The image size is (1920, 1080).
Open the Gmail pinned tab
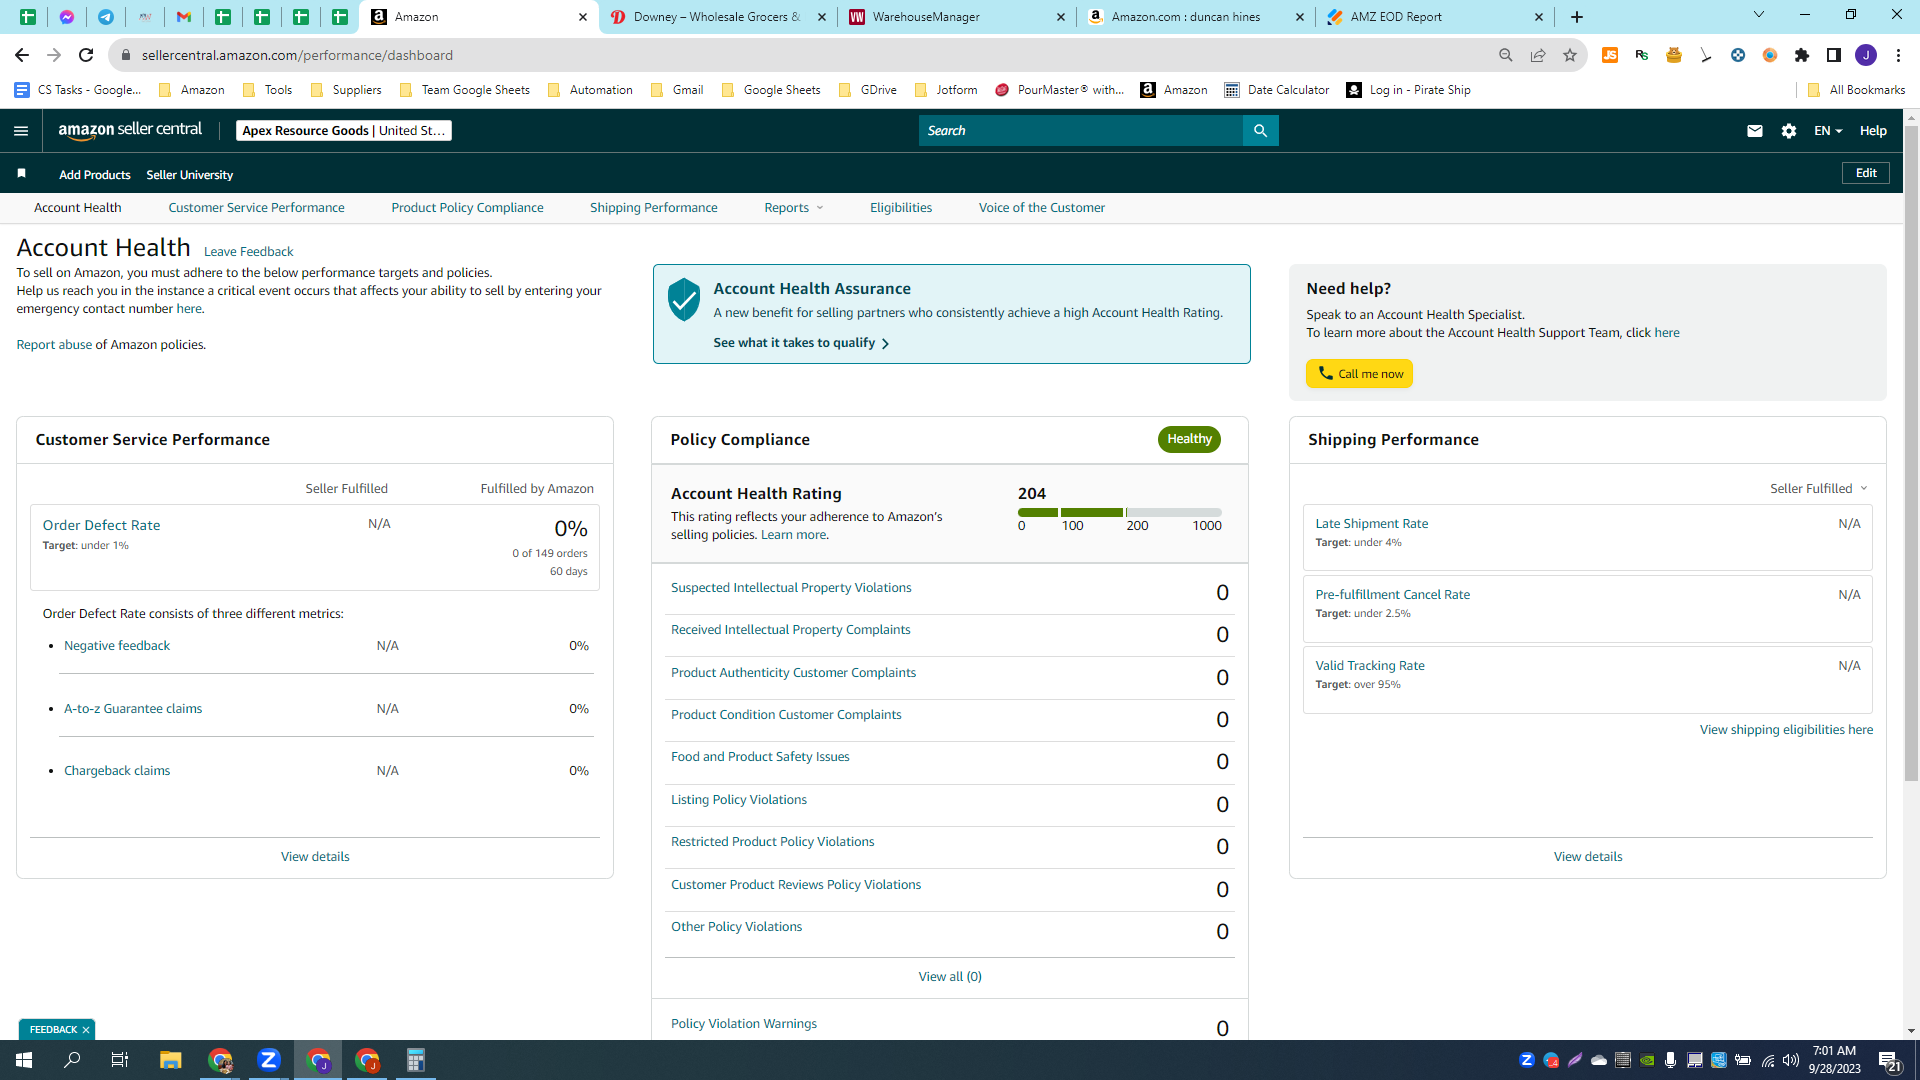coord(184,17)
